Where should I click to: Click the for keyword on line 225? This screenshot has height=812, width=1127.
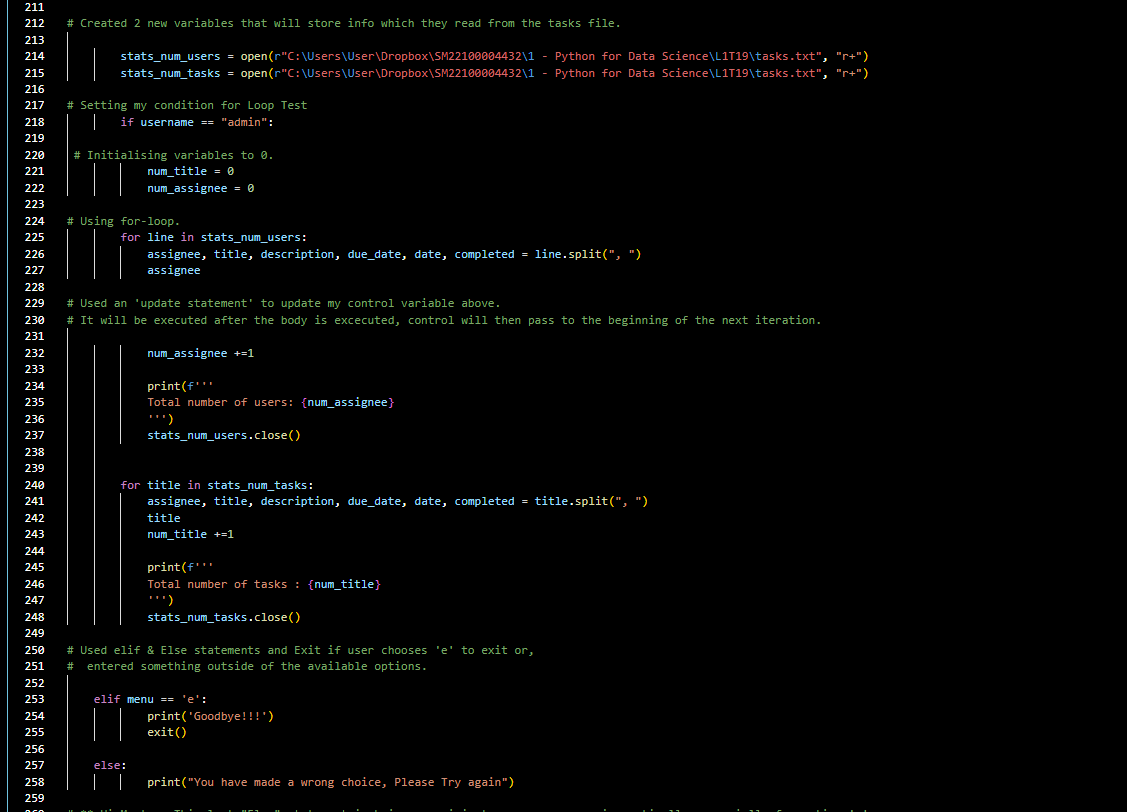tap(129, 237)
